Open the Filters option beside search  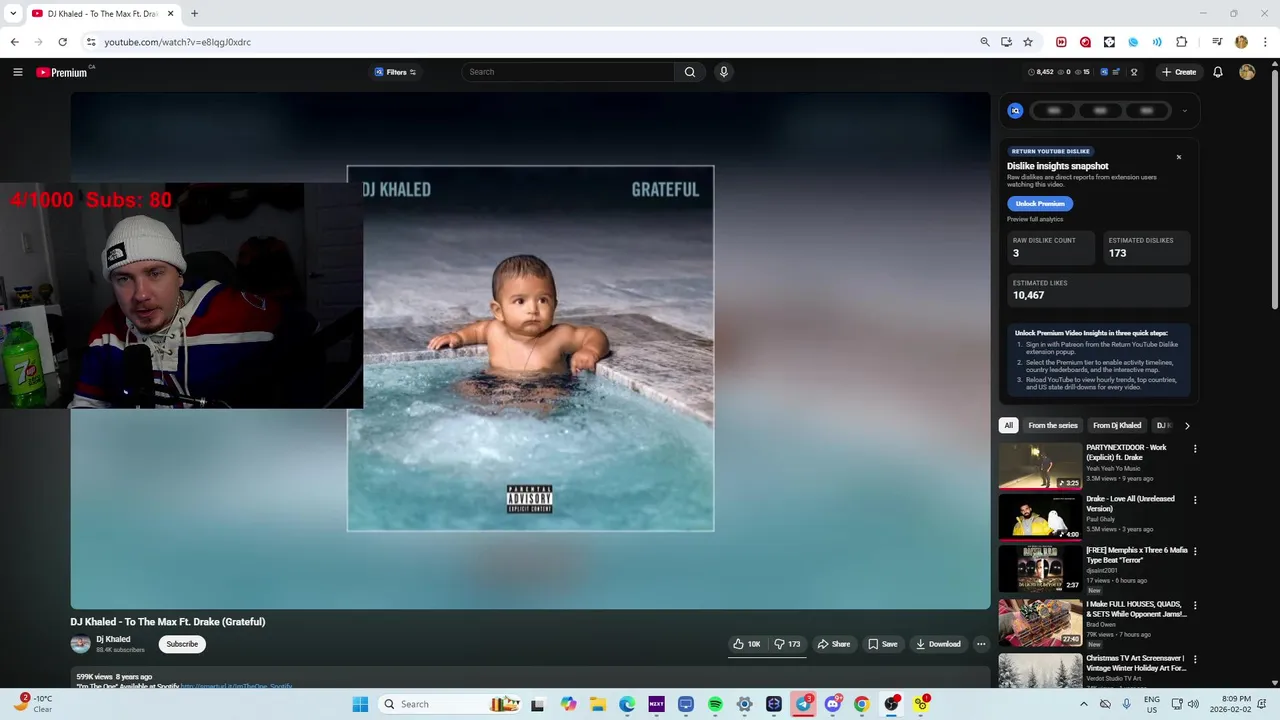395,72
